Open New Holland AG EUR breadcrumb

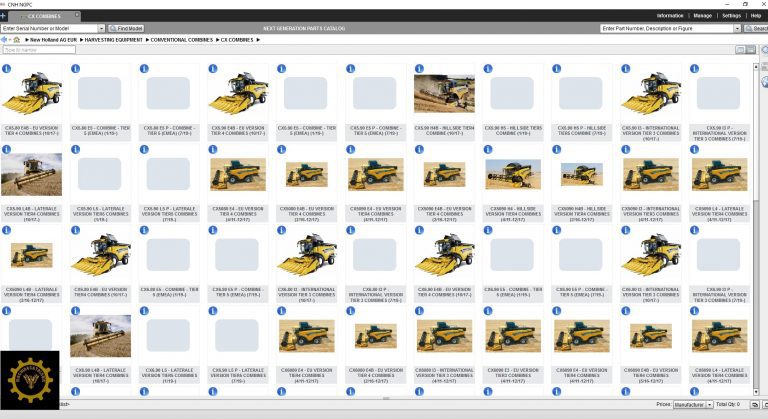click(53, 40)
